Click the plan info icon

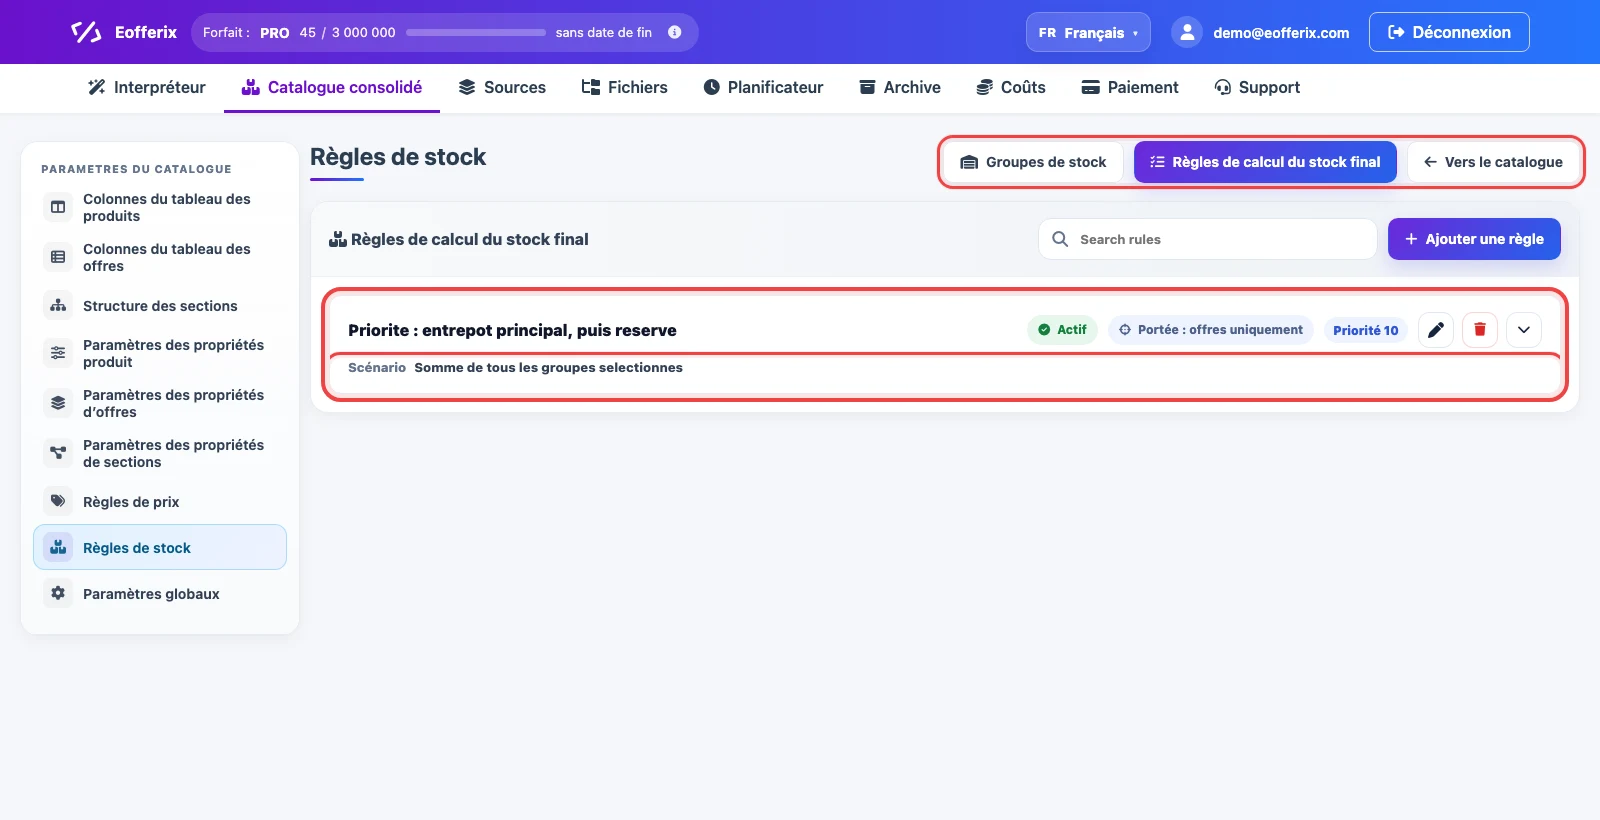point(675,32)
